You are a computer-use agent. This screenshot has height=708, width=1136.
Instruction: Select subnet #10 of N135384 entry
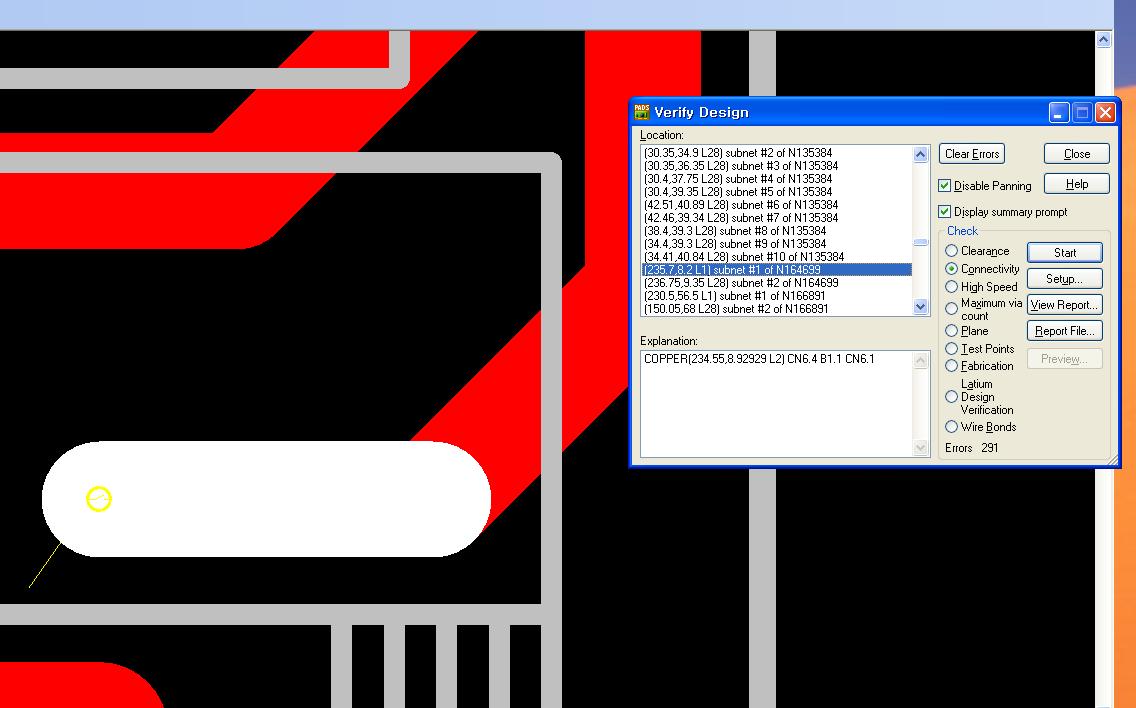[744, 257]
